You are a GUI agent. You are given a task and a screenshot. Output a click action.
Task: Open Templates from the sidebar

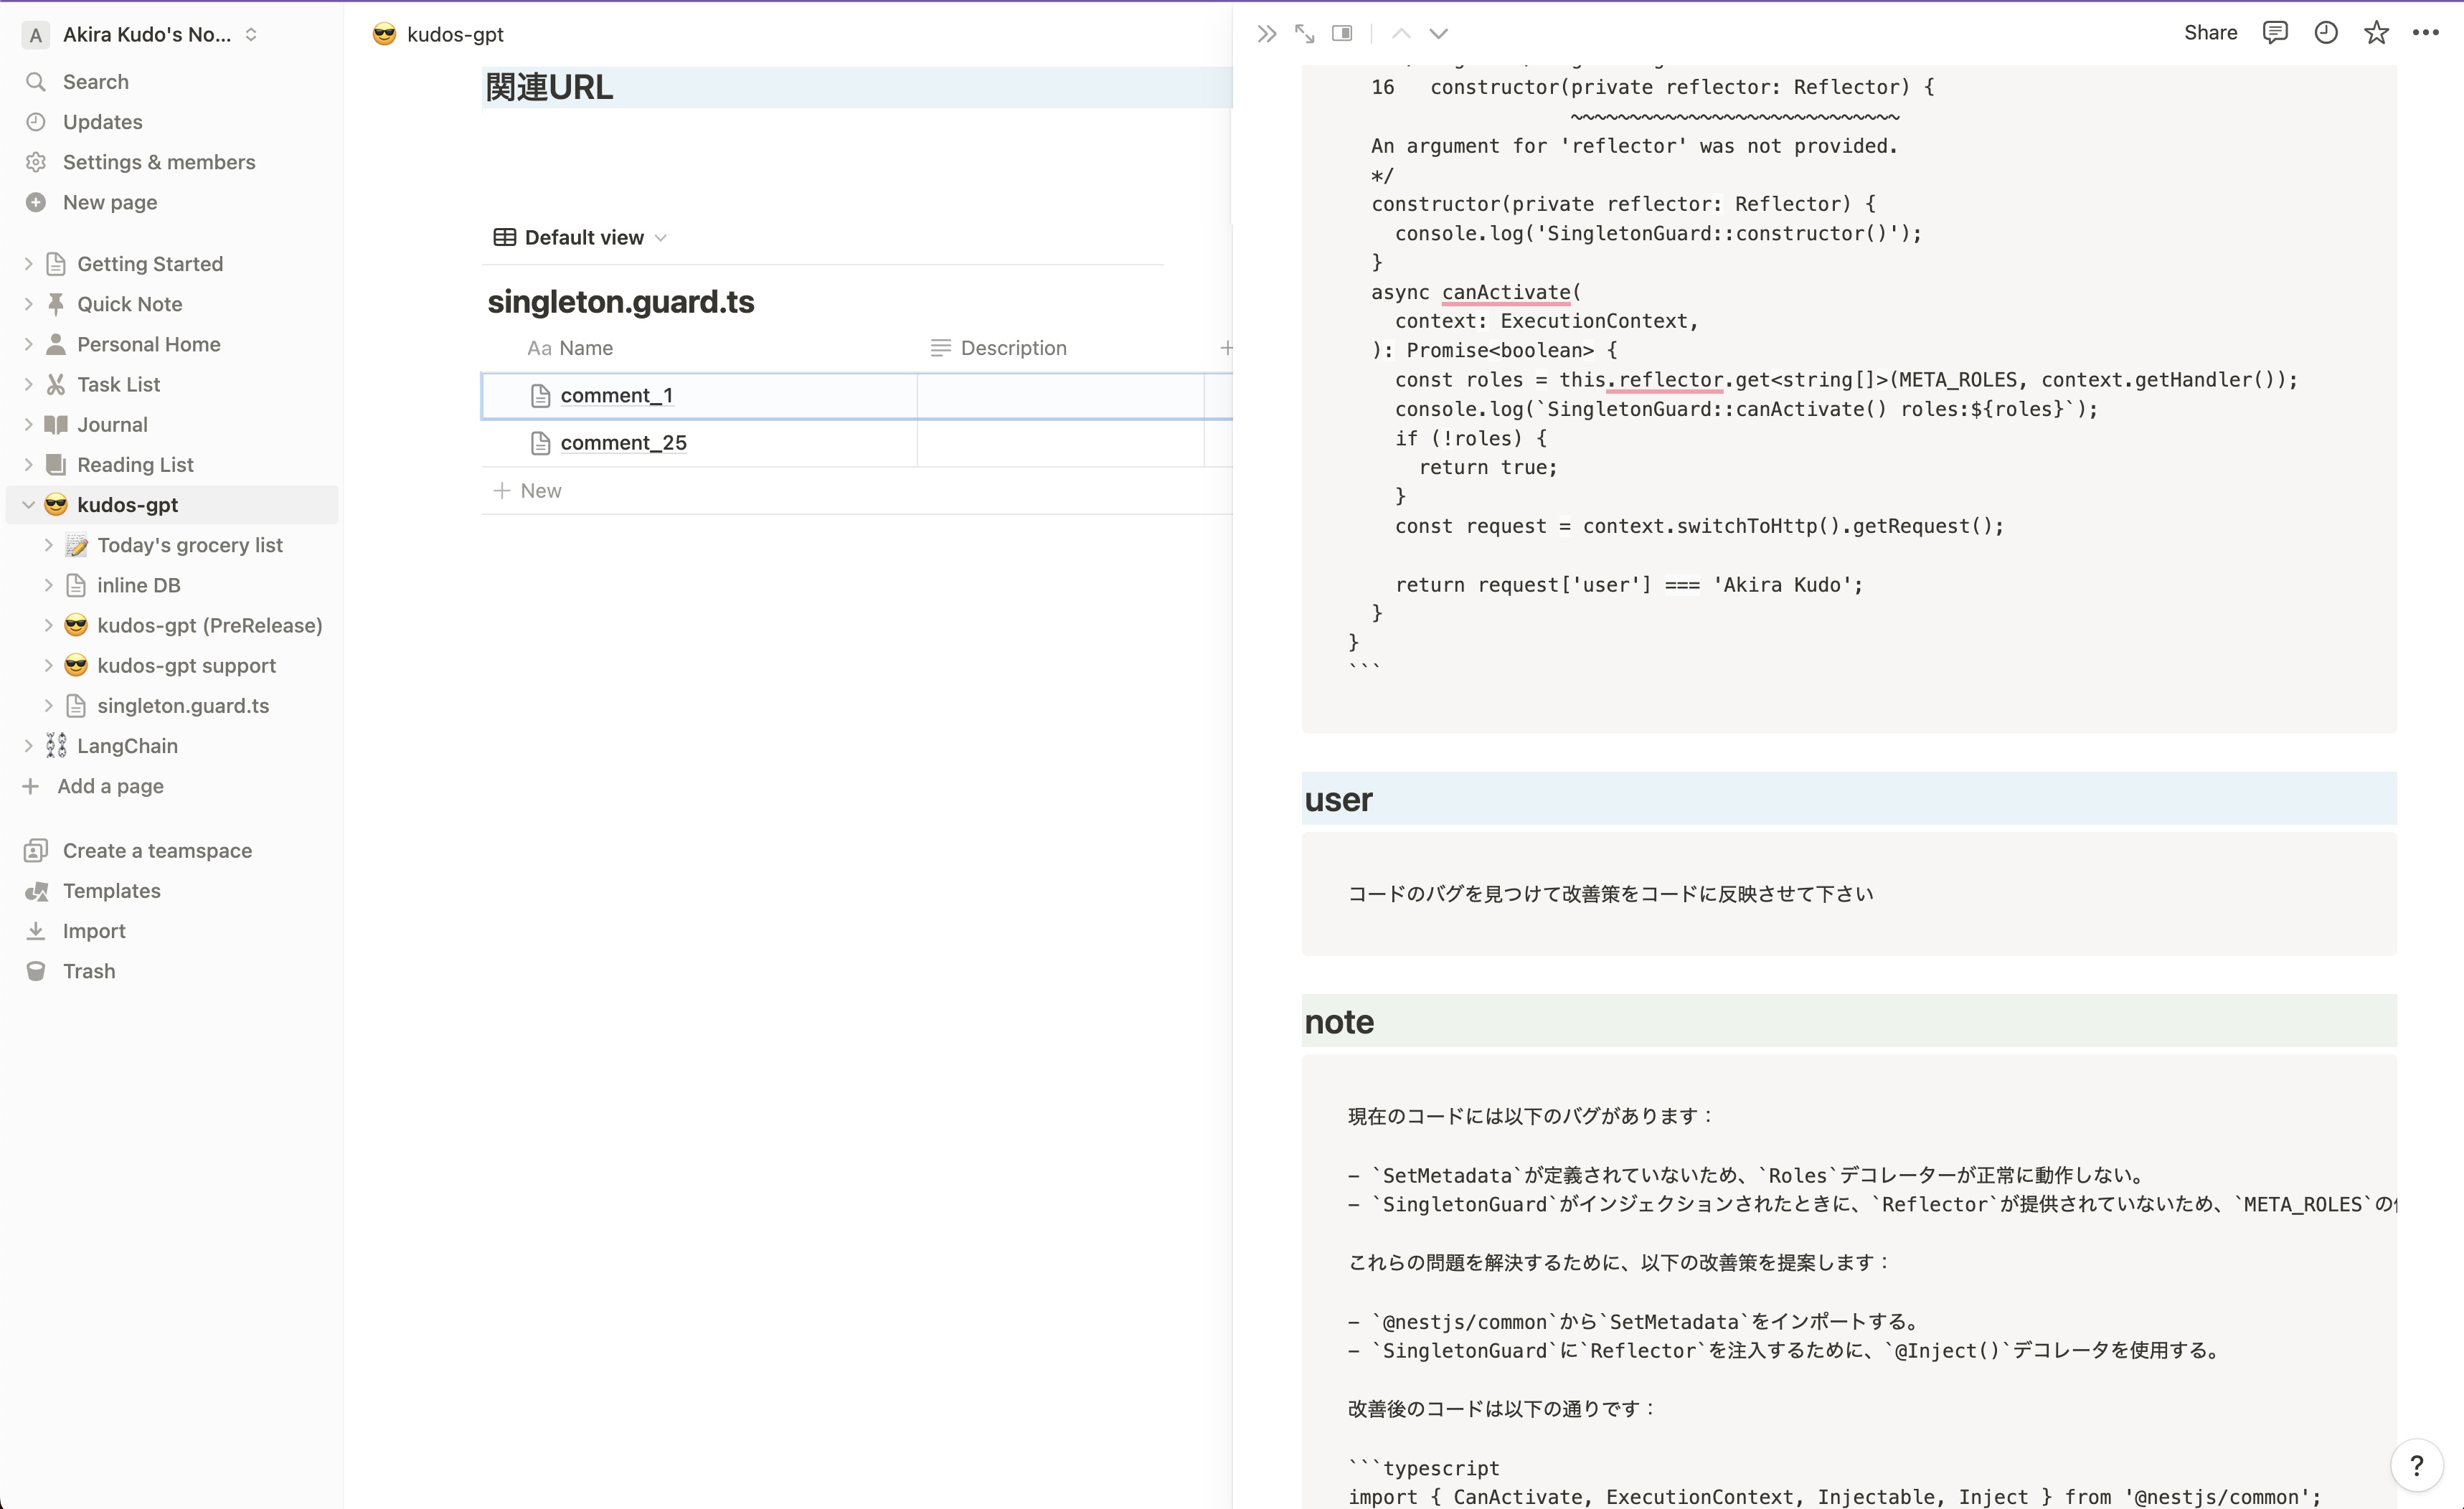pyautogui.click(x=111, y=891)
